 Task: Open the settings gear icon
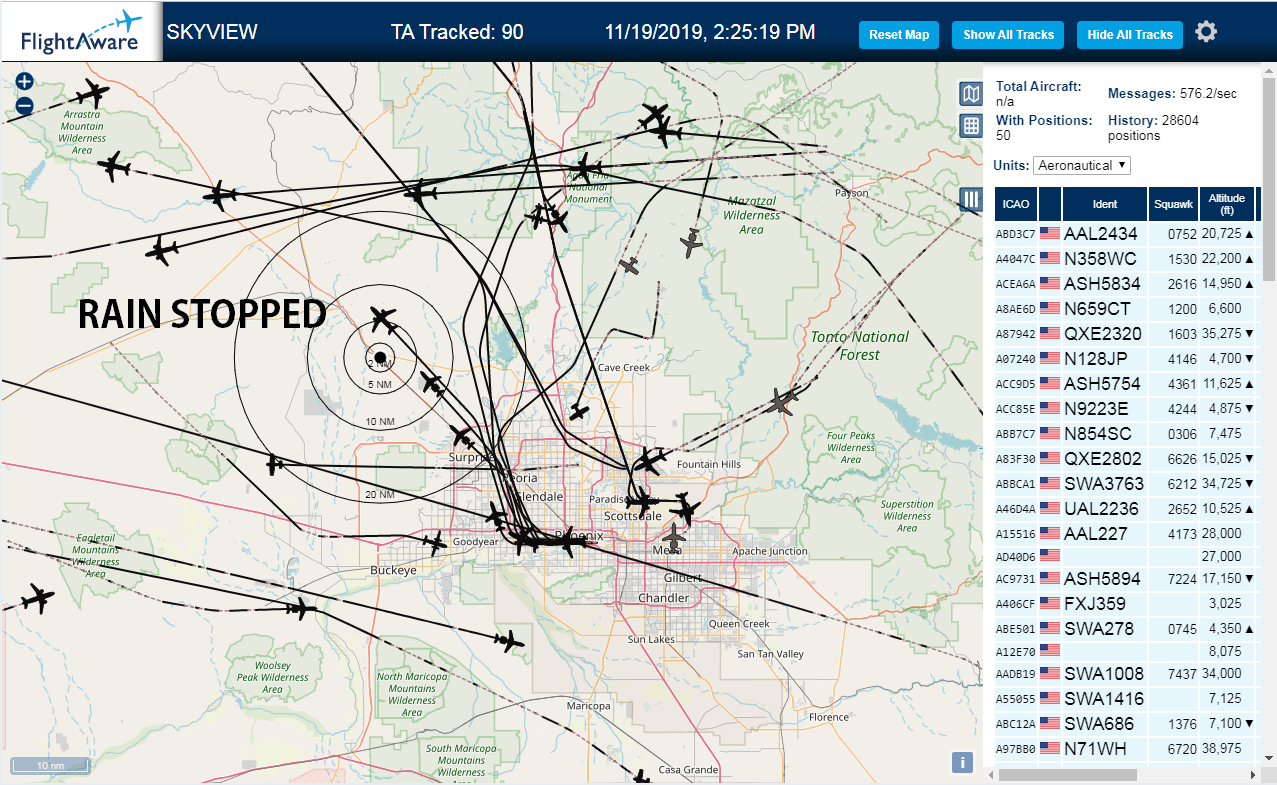(1206, 32)
